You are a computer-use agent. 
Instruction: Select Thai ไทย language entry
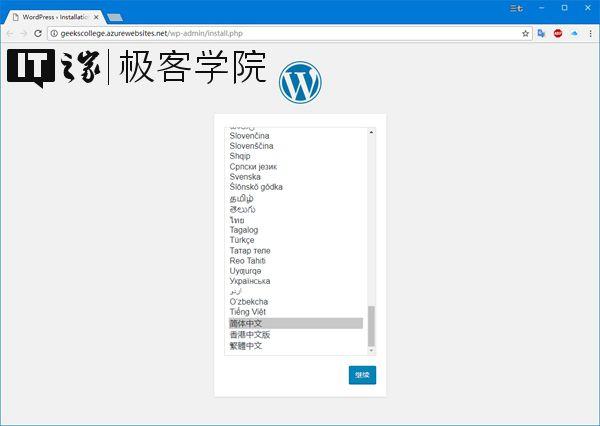pyautogui.click(x=237, y=220)
